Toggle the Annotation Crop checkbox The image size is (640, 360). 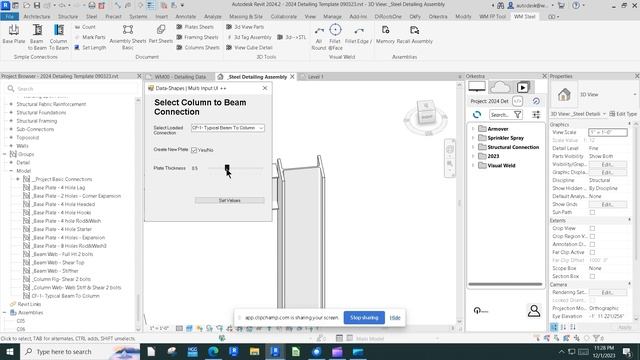pos(592,244)
